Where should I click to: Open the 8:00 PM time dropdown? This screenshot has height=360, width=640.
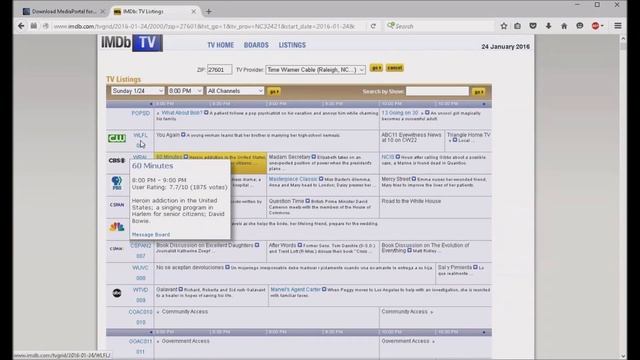point(185,91)
